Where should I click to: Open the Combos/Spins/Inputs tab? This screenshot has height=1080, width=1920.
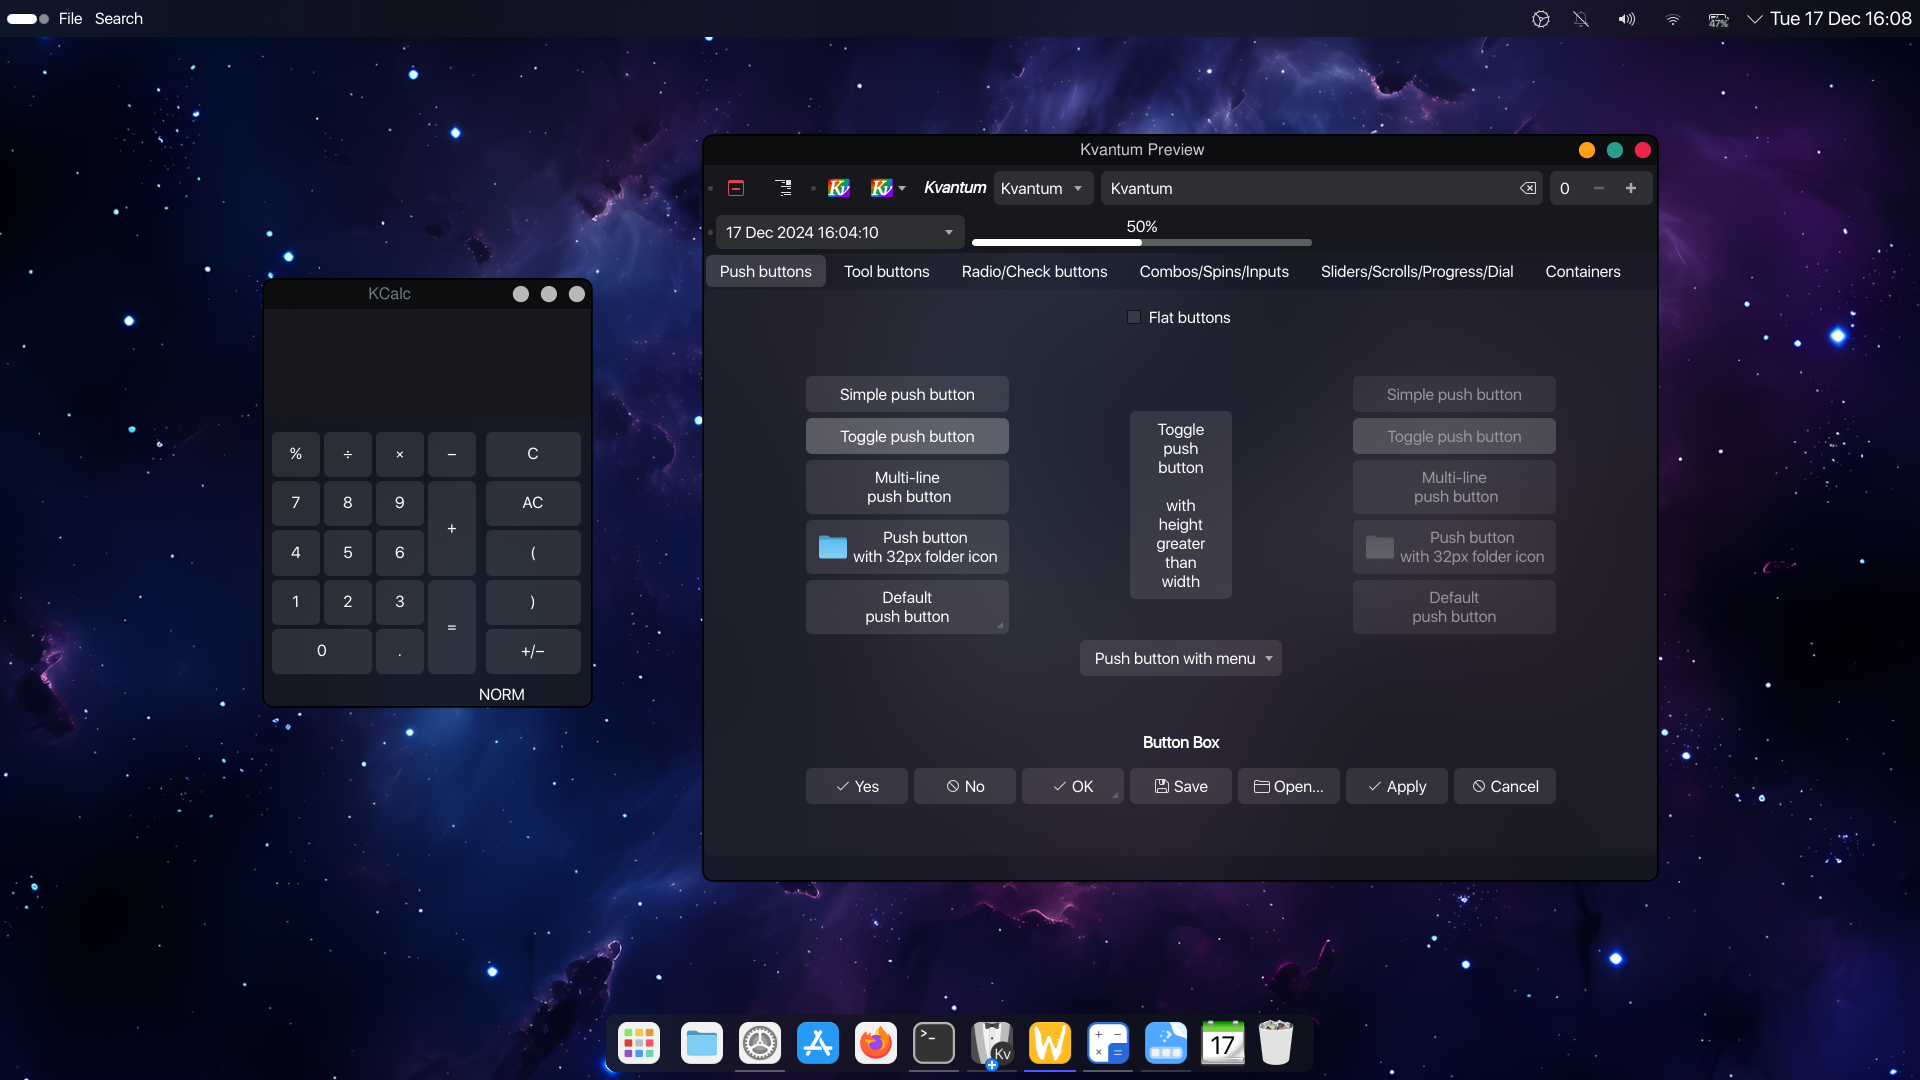pyautogui.click(x=1214, y=271)
